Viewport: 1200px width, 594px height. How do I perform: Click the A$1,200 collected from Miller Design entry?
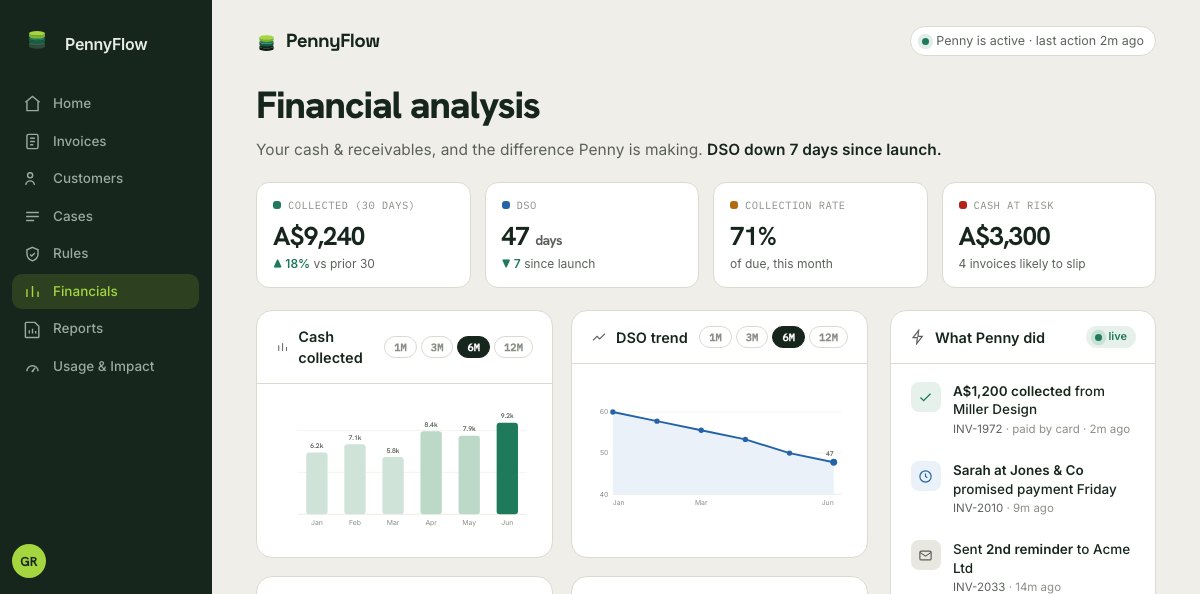click(x=1023, y=409)
